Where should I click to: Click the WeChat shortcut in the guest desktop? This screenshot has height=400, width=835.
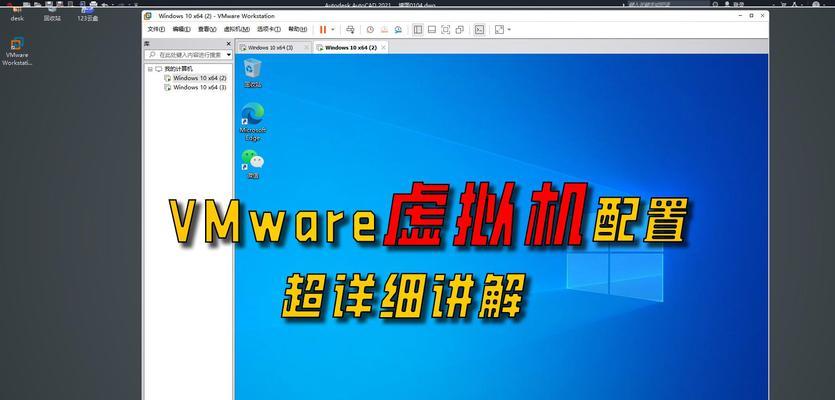(x=252, y=164)
